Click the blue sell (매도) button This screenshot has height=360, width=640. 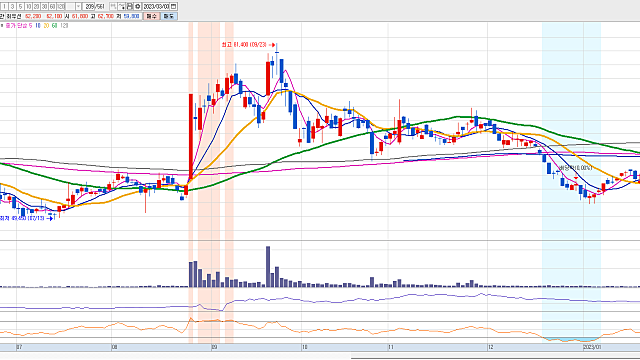pyautogui.click(x=169, y=16)
